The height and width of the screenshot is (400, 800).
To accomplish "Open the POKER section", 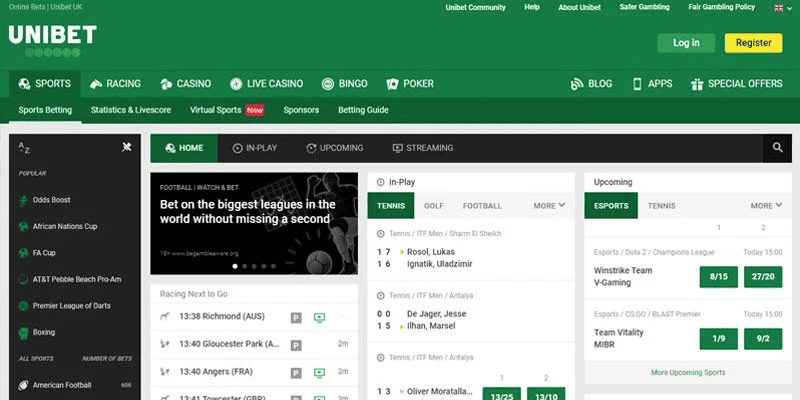I will point(410,84).
